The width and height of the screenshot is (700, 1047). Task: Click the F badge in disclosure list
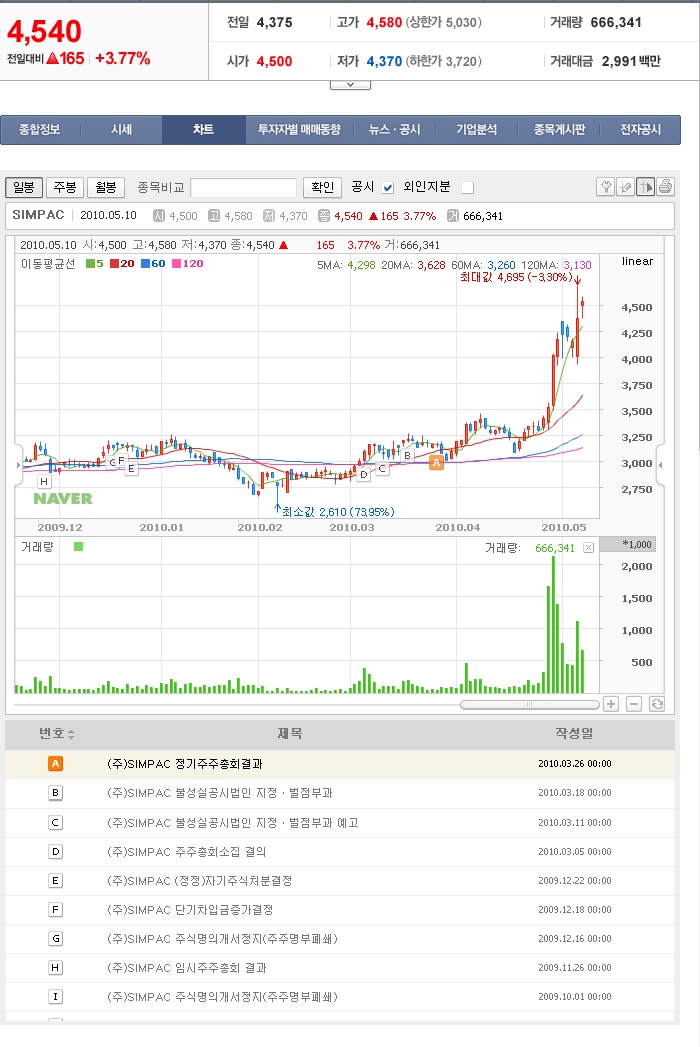tap(55, 909)
